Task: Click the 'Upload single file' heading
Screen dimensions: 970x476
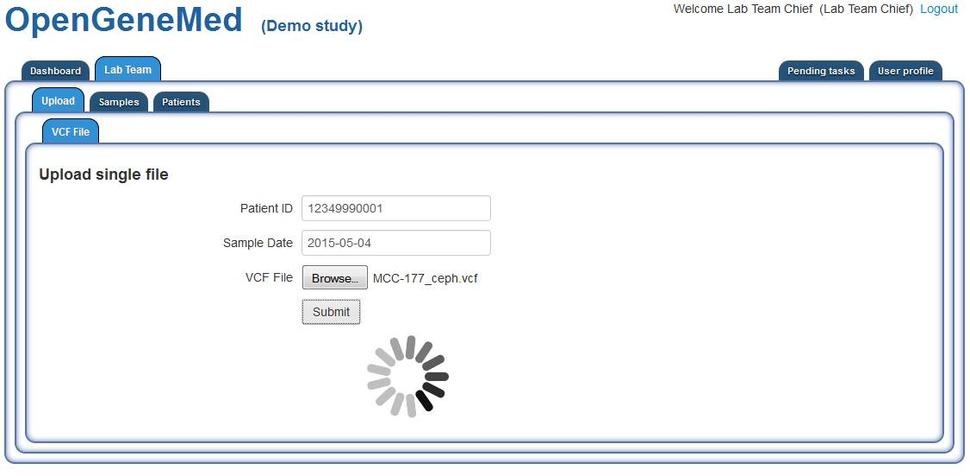Action: (103, 175)
